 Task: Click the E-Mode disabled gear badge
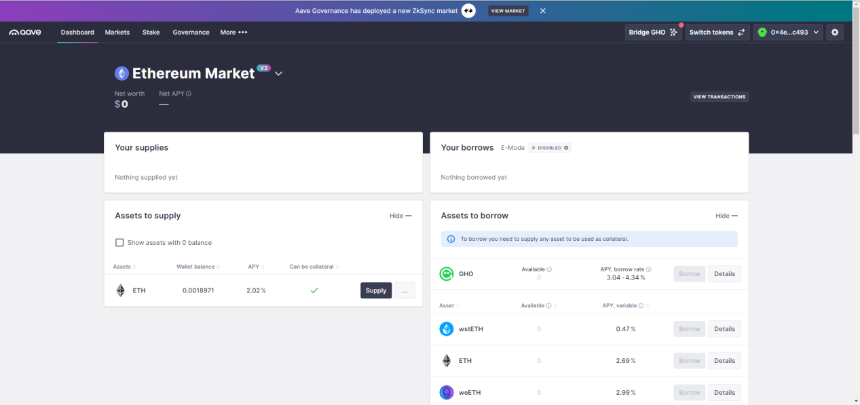click(550, 148)
